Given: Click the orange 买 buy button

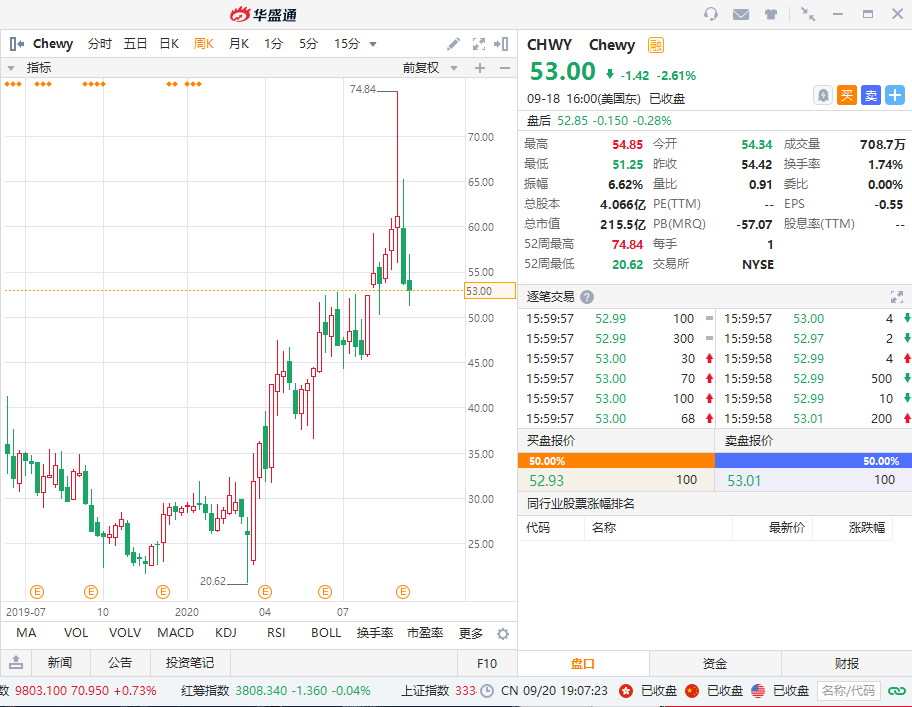Looking at the screenshot, I should 847,95.
